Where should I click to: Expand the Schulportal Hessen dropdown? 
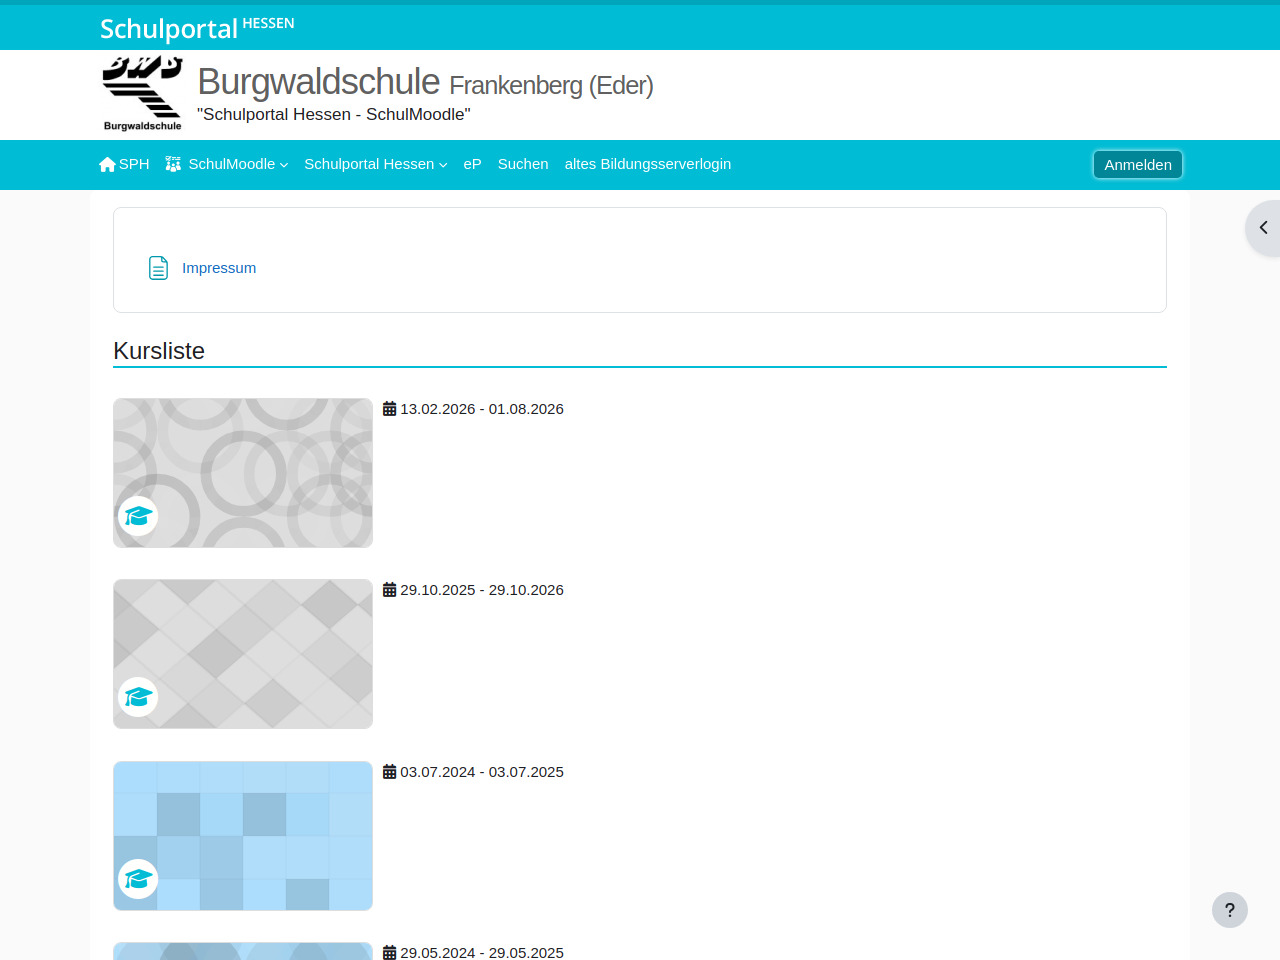point(375,164)
